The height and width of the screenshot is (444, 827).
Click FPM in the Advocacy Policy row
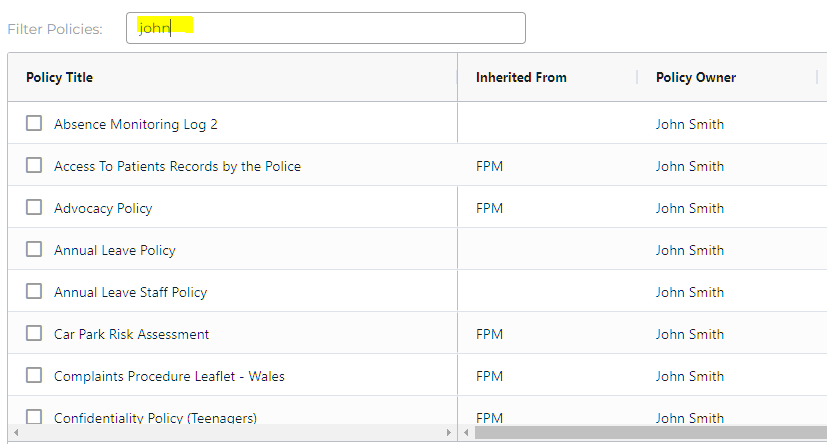(x=489, y=208)
